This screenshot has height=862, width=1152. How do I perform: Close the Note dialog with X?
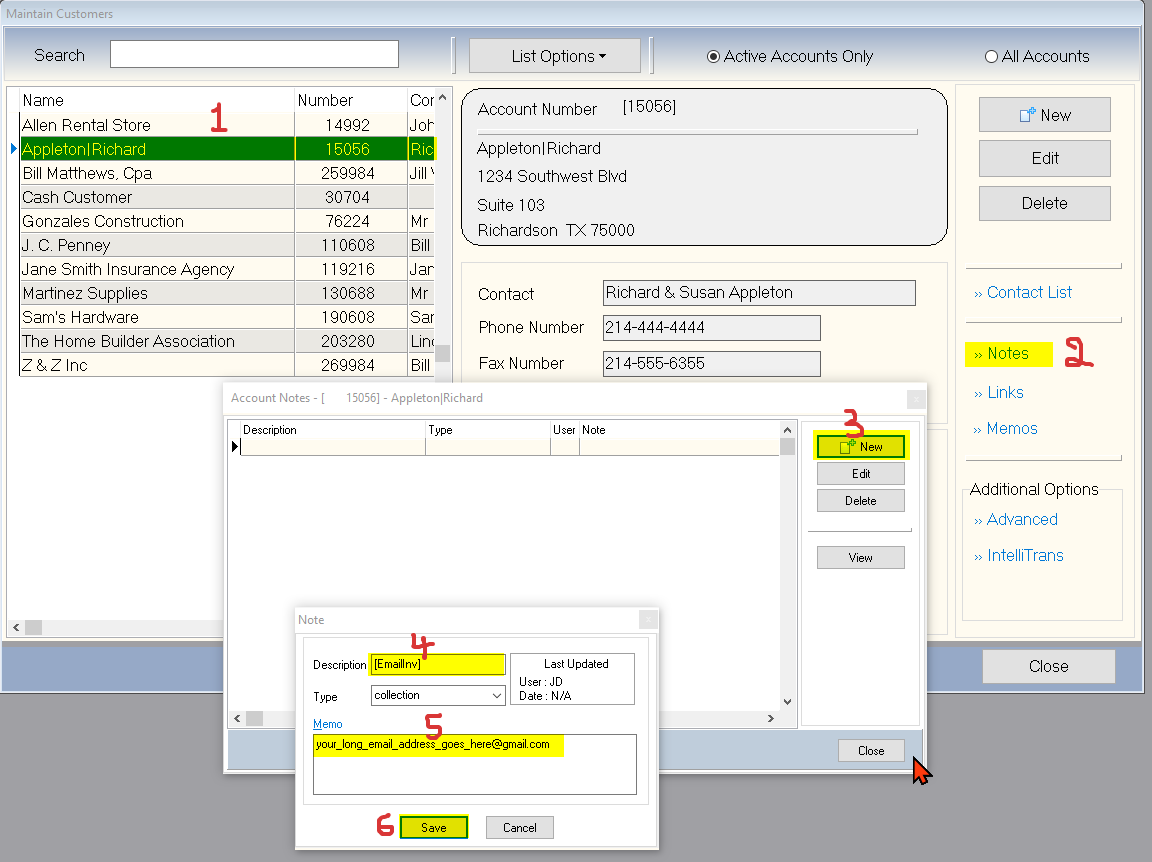pyautogui.click(x=648, y=620)
